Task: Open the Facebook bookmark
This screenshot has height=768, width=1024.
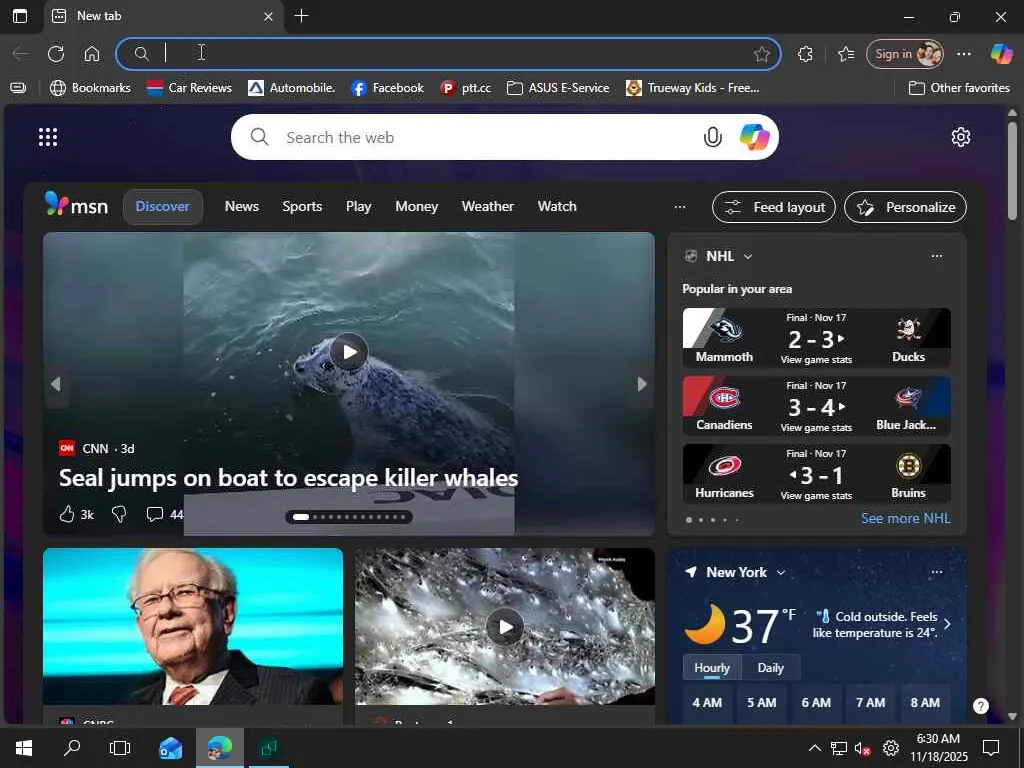Action: (387, 88)
